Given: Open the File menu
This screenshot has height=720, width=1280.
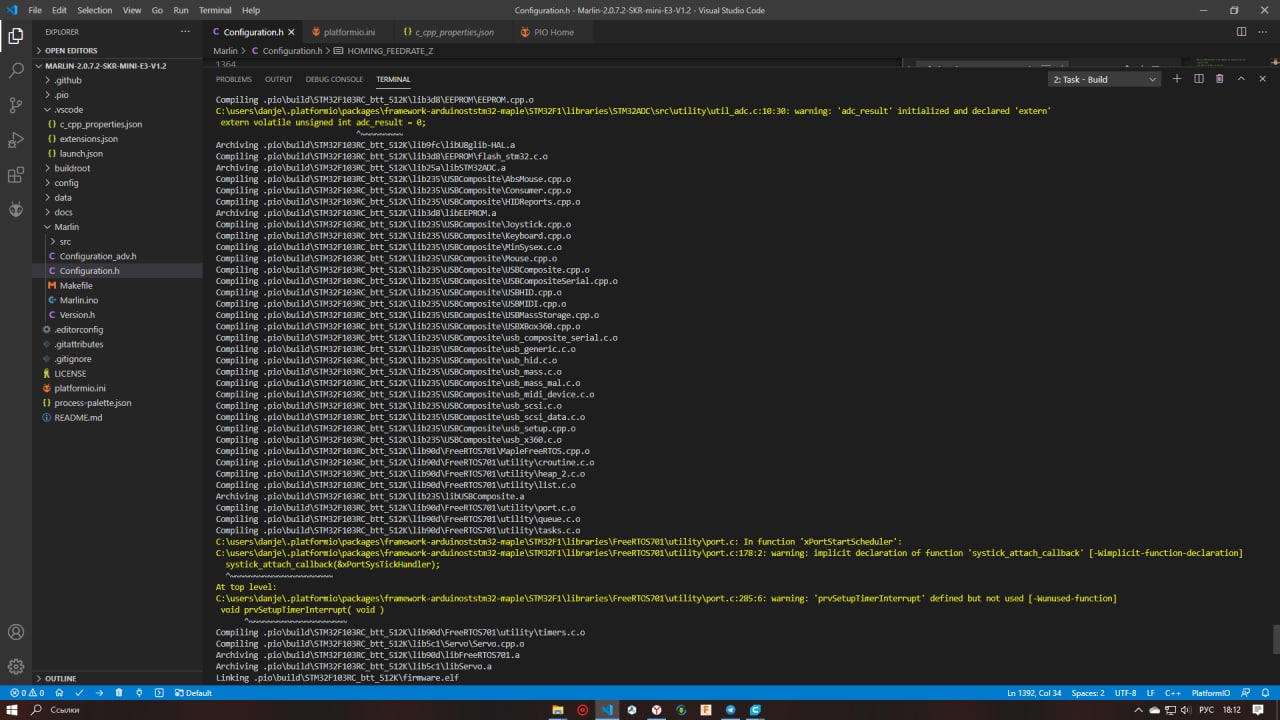Looking at the screenshot, I should (35, 10).
